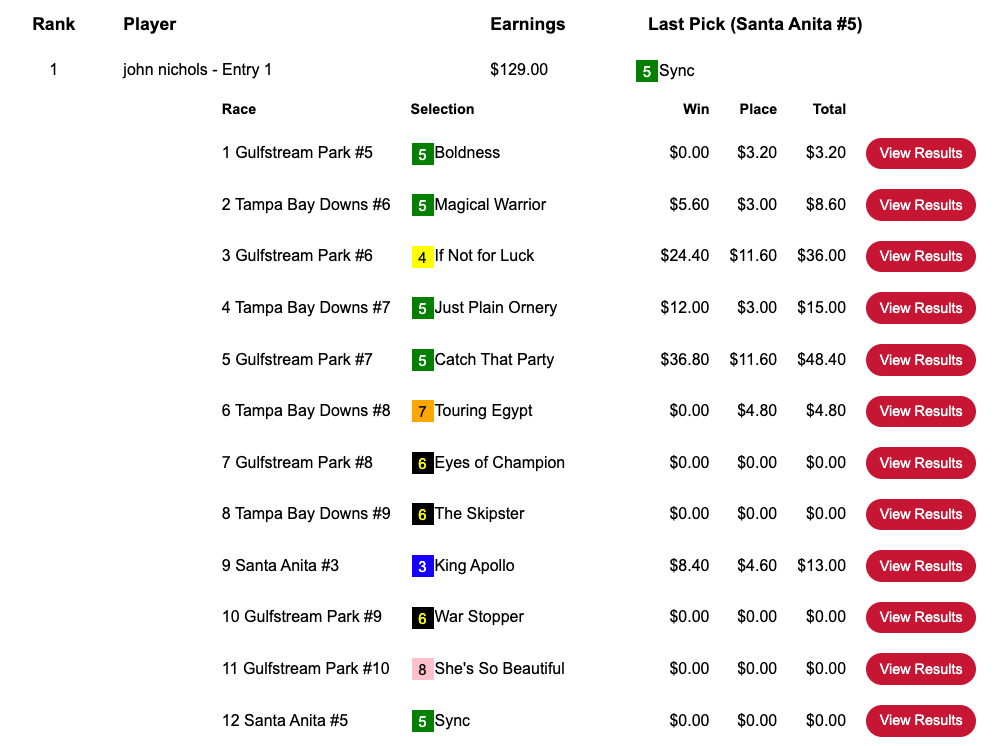The image size is (1007, 746).
Task: View Results for Tampa Bay Downs #6
Action: [x=920, y=205]
